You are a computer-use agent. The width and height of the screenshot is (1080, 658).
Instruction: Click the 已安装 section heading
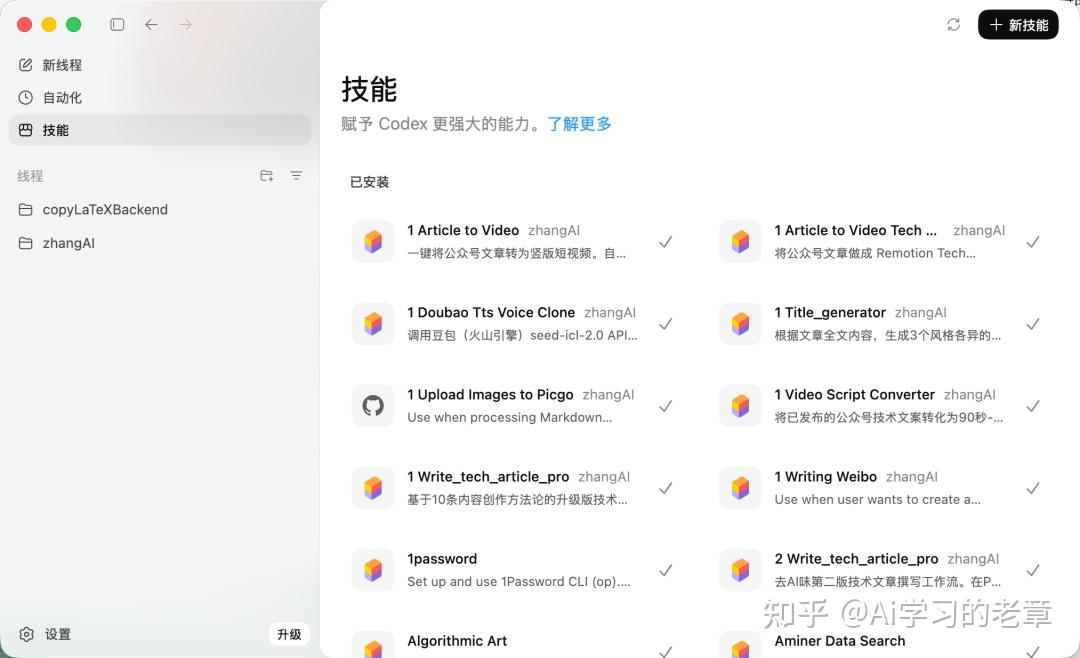pos(370,182)
